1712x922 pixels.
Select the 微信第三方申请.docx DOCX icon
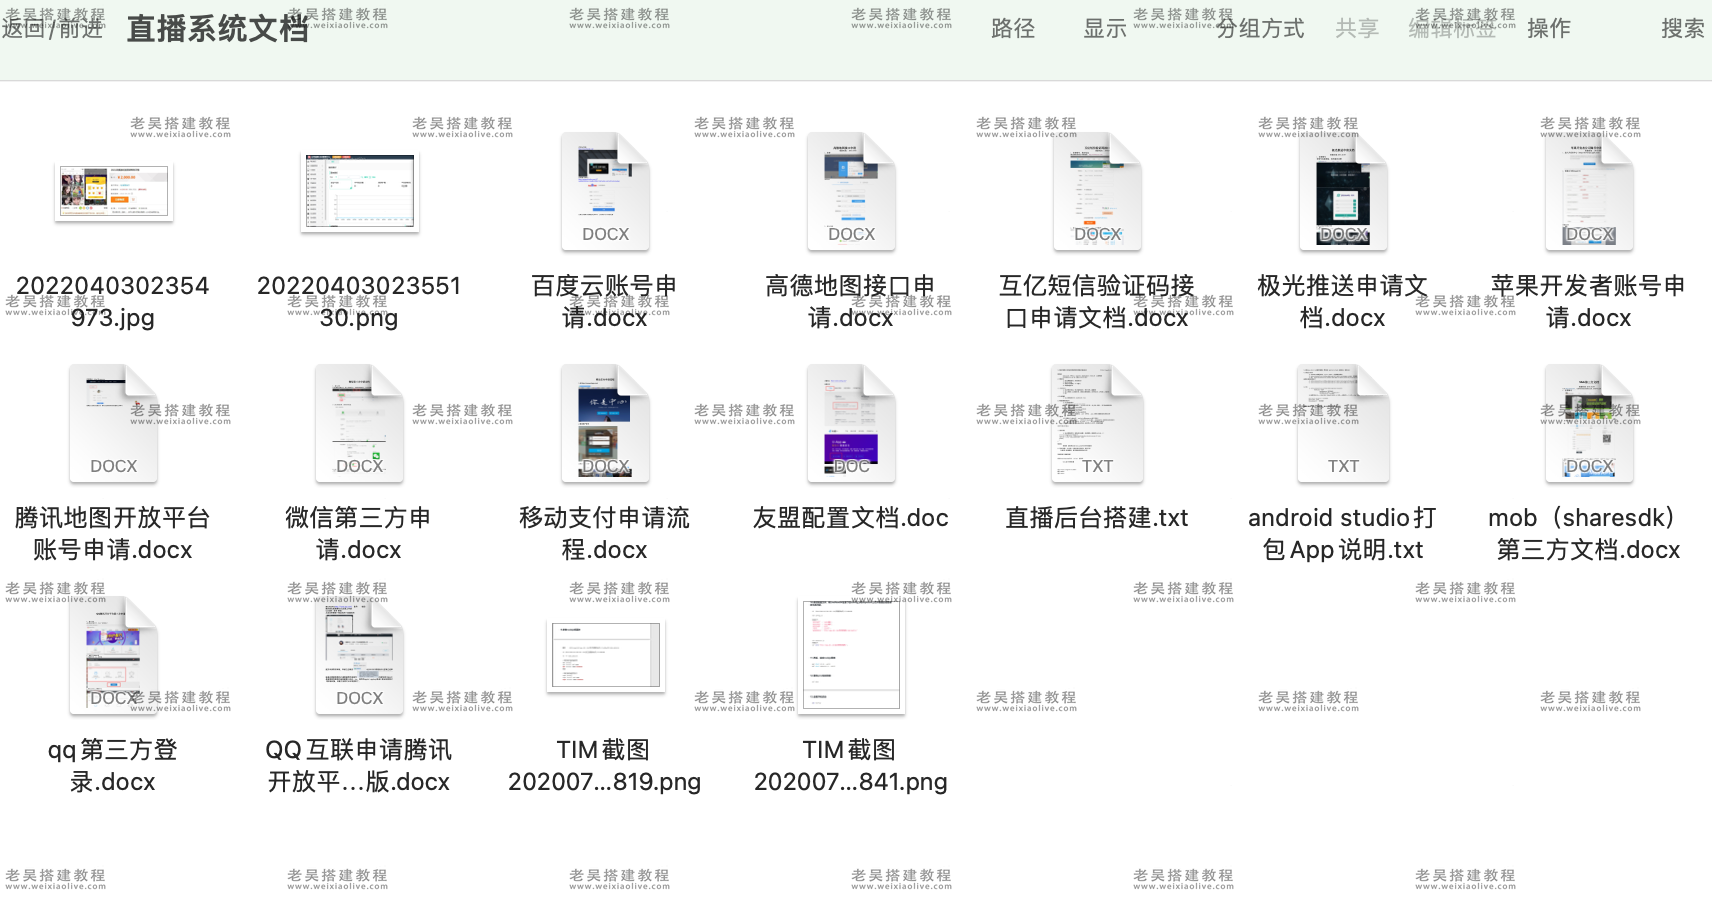(x=359, y=422)
